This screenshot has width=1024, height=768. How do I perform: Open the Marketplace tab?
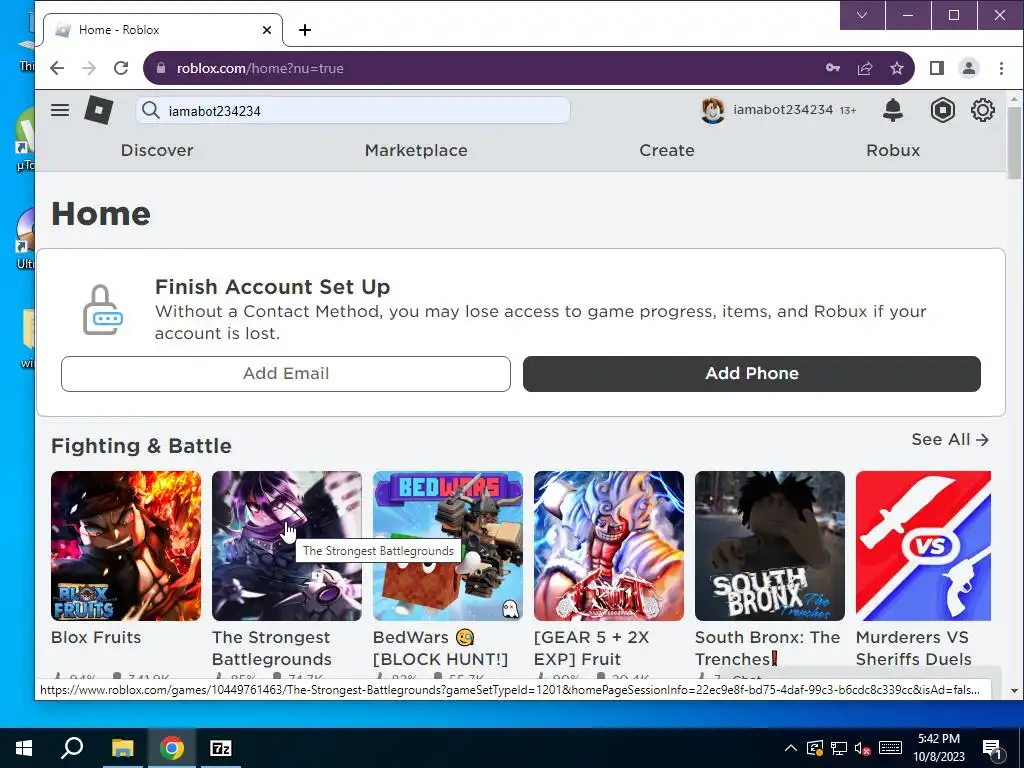tap(416, 150)
